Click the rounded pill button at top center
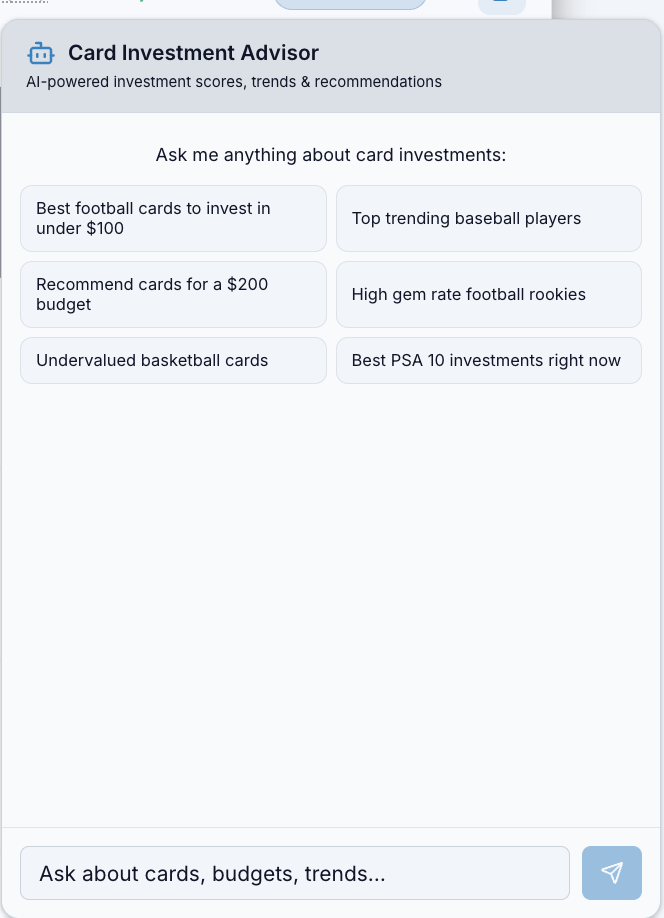This screenshot has width=664, height=918. 350,5
